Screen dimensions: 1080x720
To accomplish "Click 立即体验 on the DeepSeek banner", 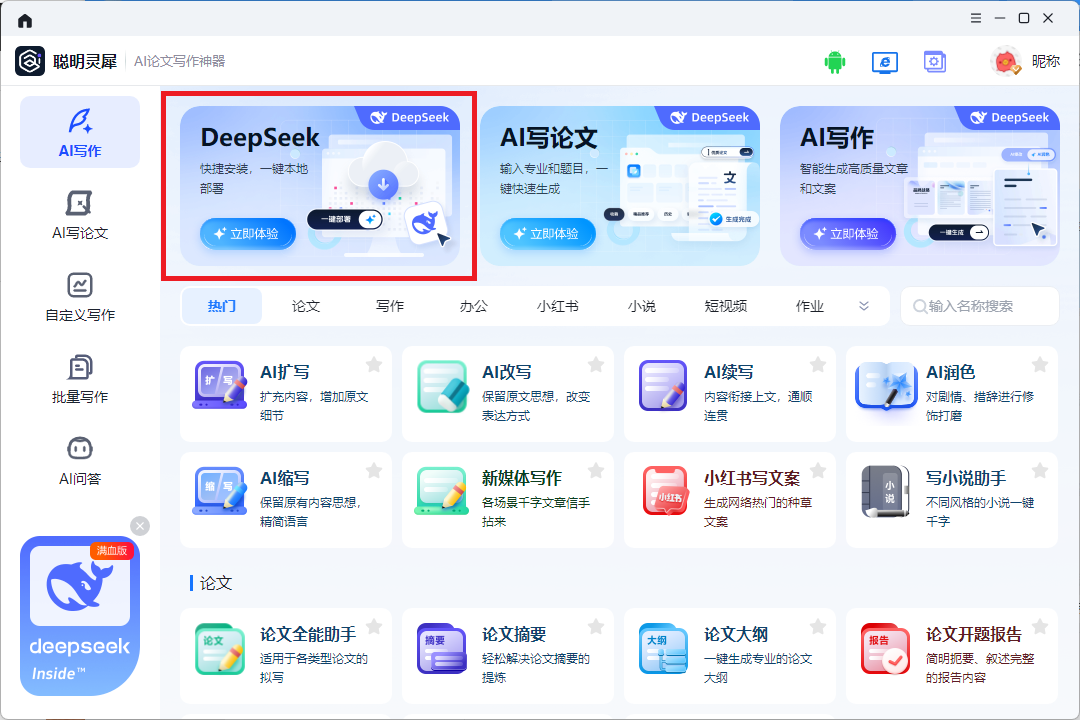I will pyautogui.click(x=248, y=234).
